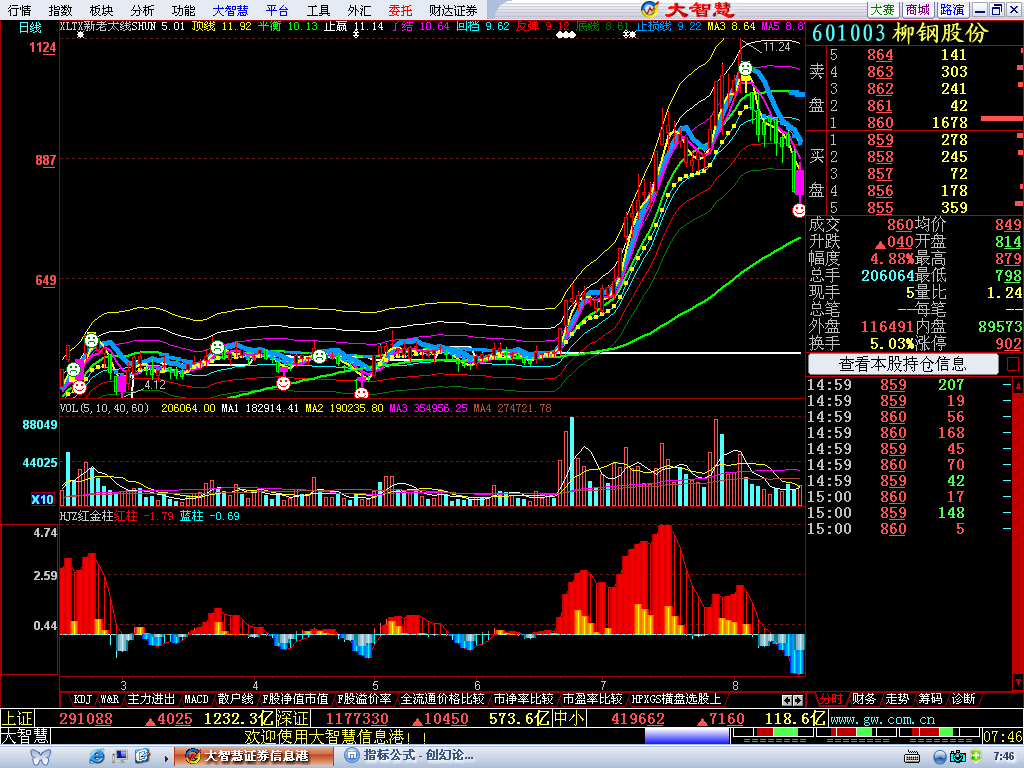This screenshot has width=1024, height=768.
Task: Click the show desktop quick launch icon
Action: [x=120, y=756]
